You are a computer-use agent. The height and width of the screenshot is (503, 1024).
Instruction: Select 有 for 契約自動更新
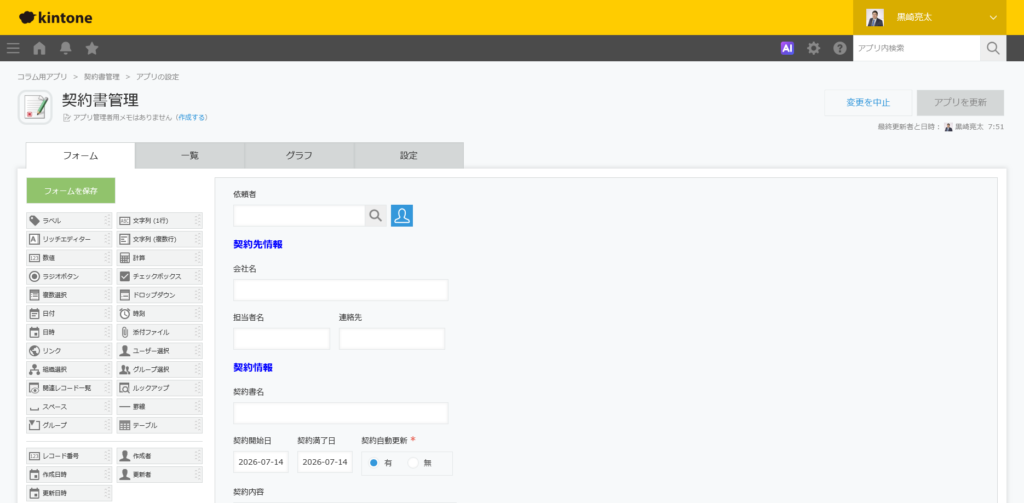coord(374,462)
